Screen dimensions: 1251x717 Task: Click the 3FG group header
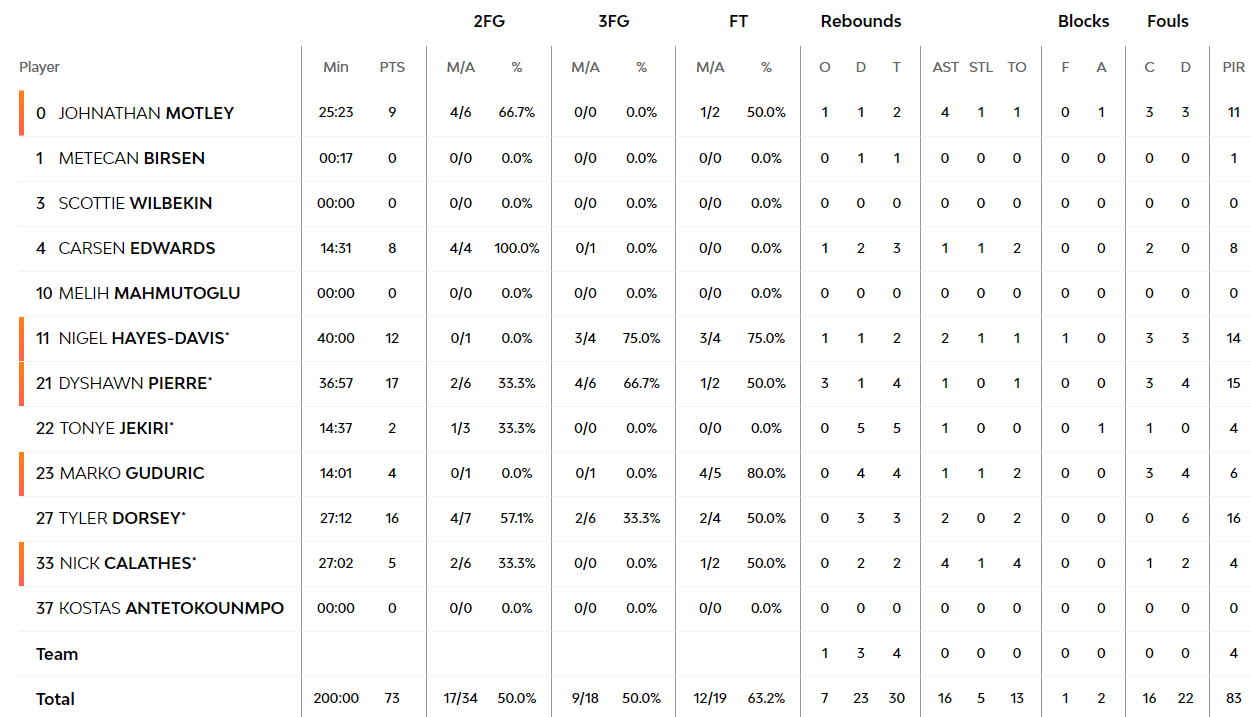click(613, 21)
